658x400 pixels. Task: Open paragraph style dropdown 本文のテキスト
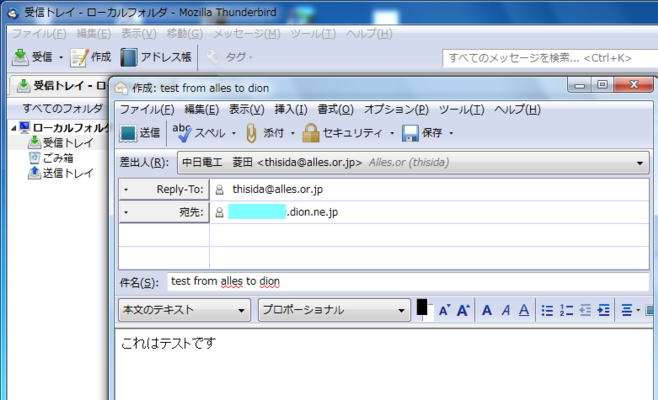pos(184,310)
